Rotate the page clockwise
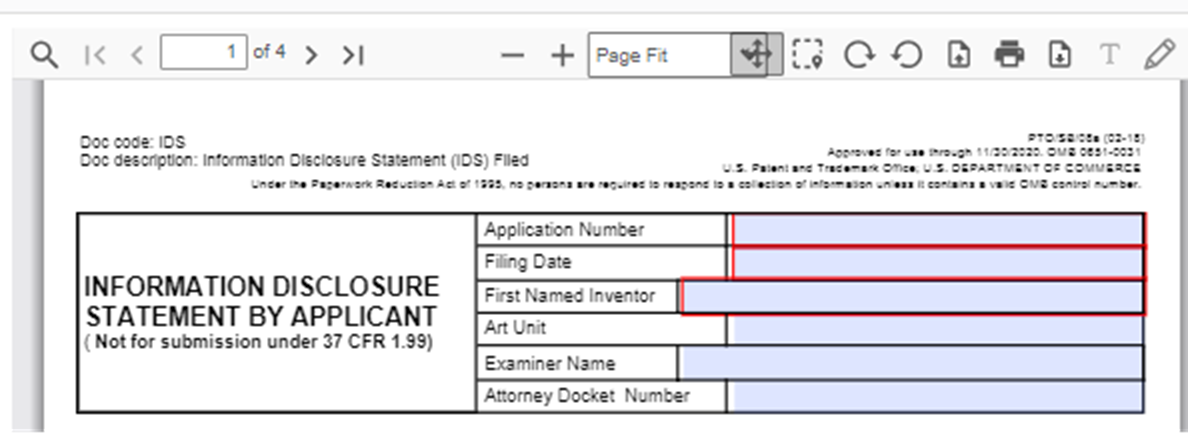 point(857,55)
